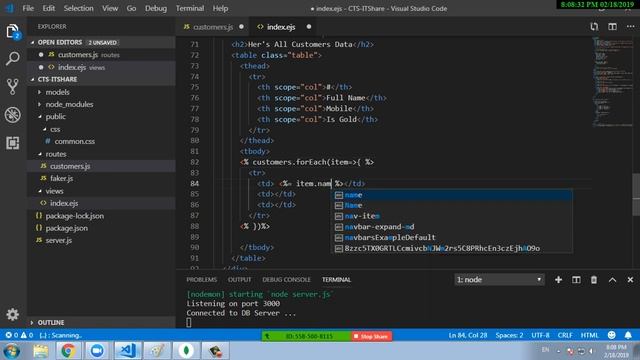Open the Extensions view
The image size is (640, 360).
[13, 143]
